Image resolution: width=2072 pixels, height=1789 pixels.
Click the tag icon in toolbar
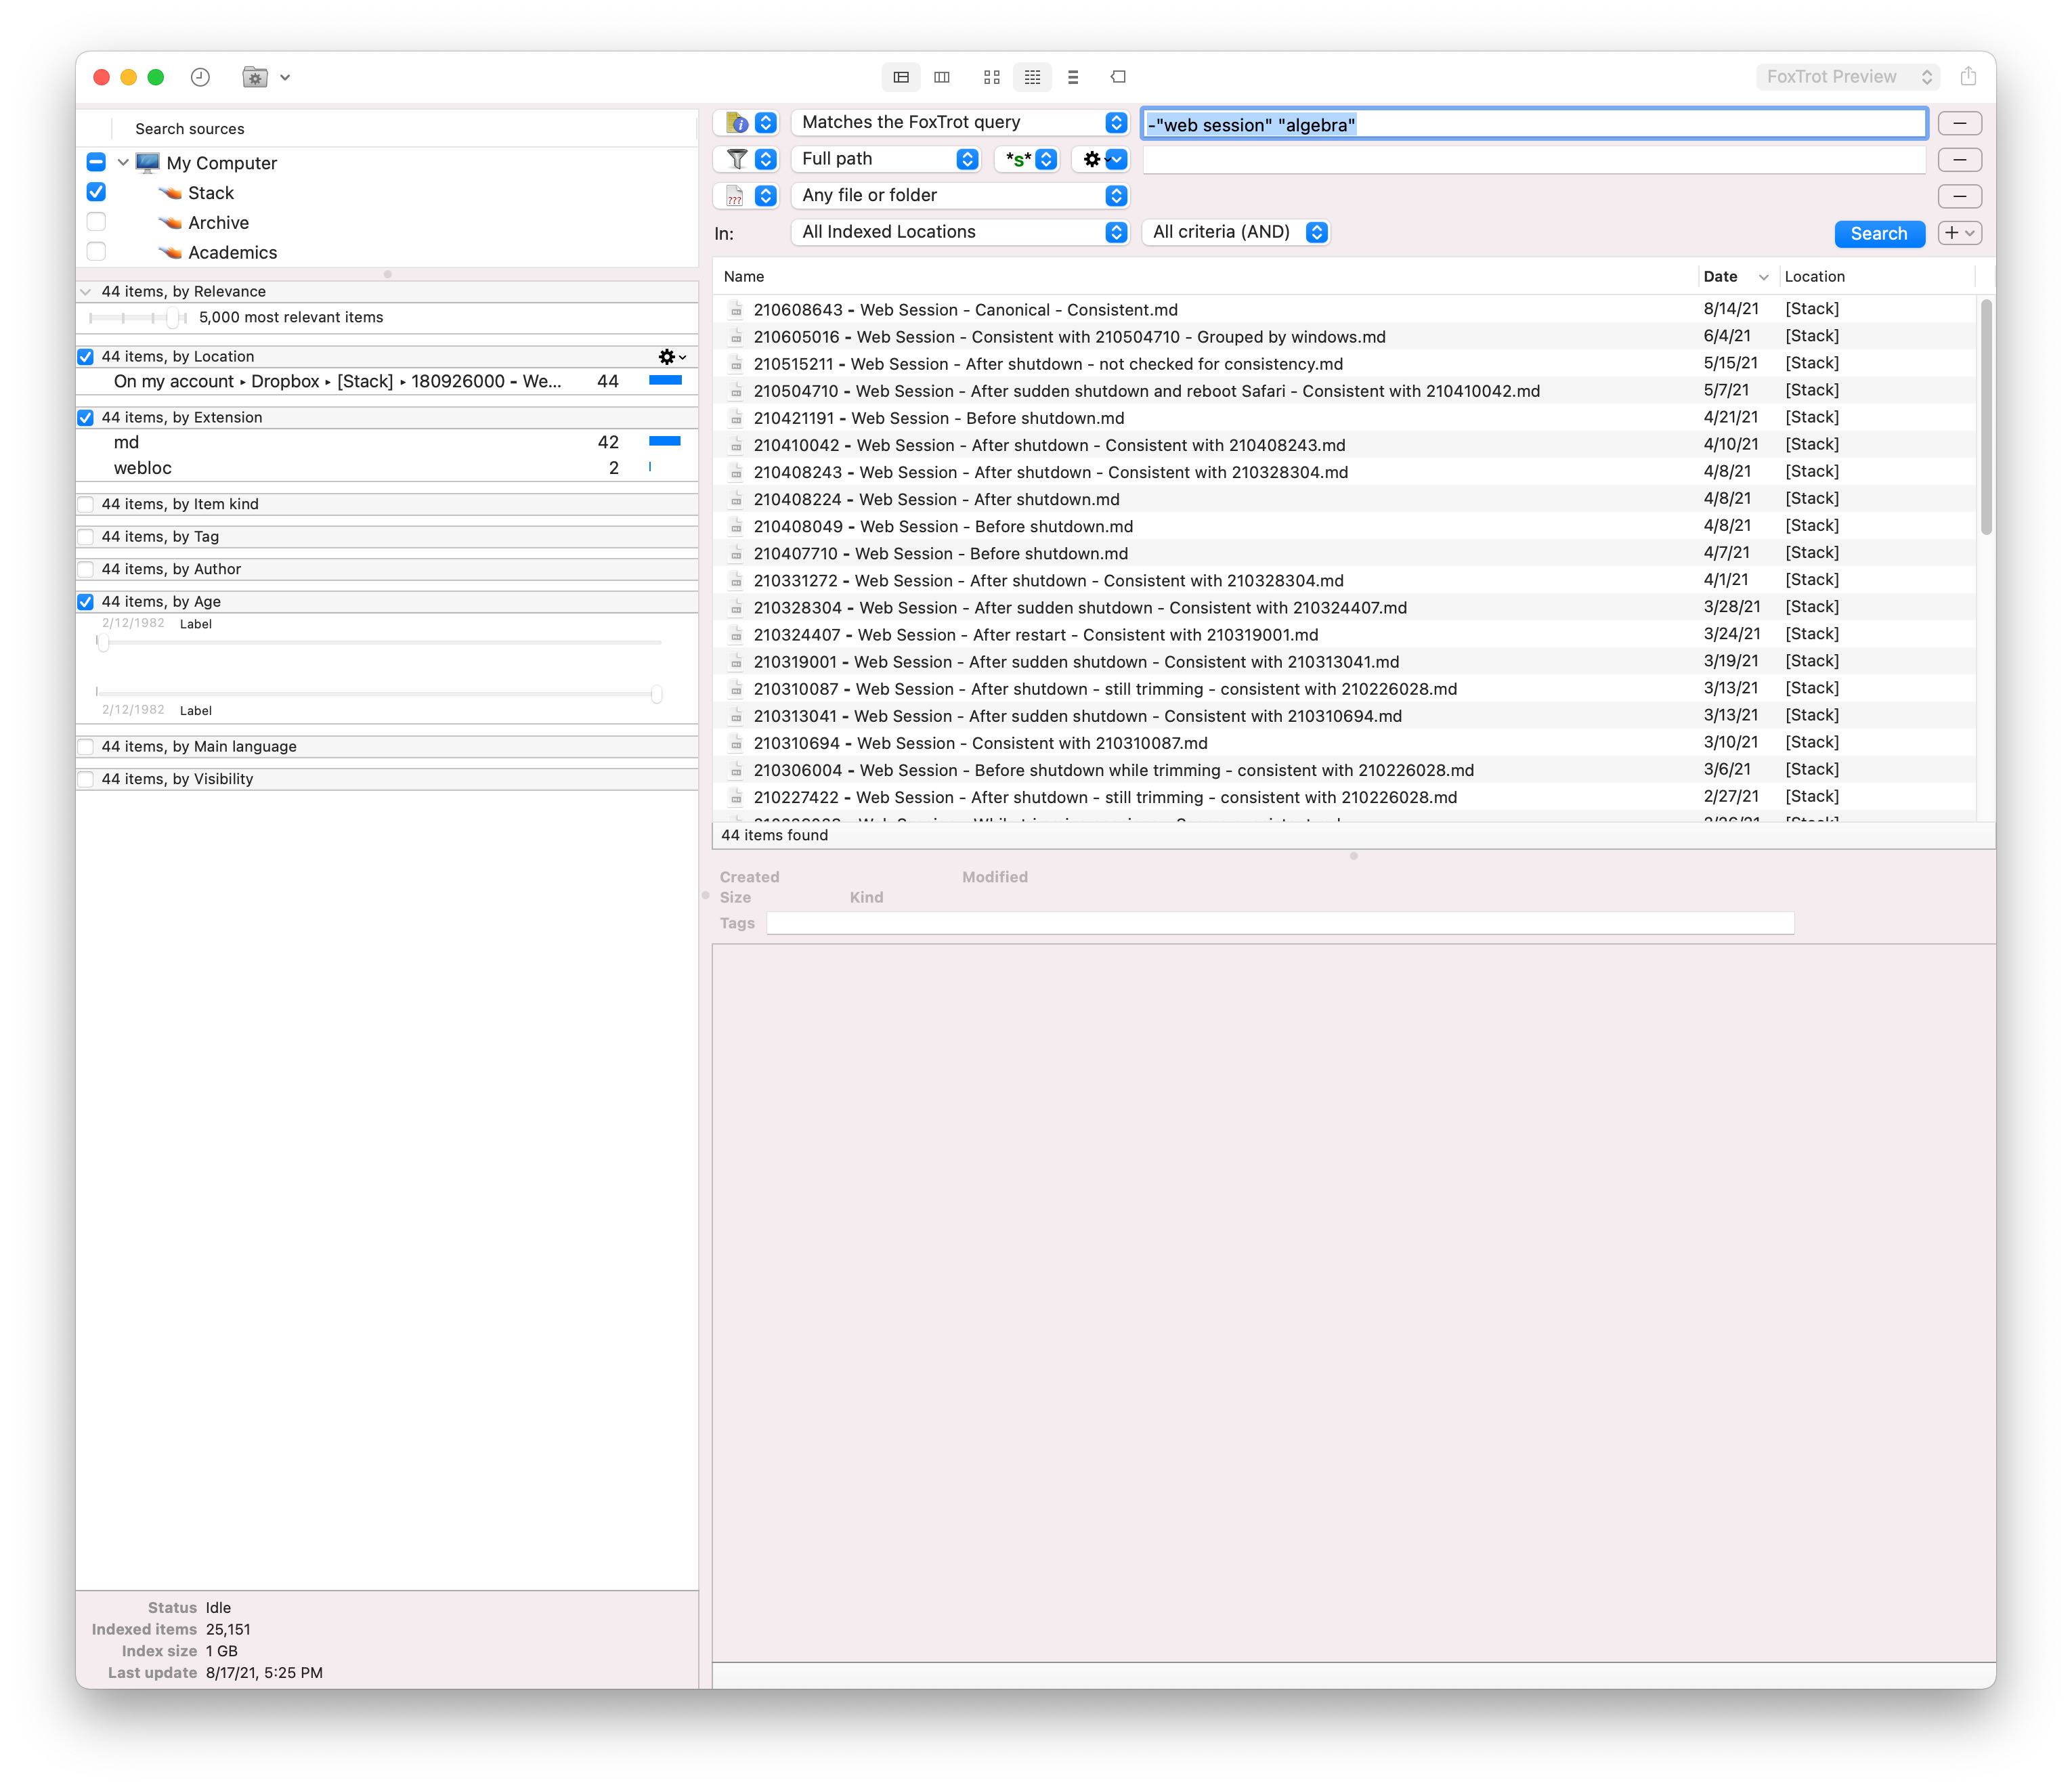(x=1118, y=77)
